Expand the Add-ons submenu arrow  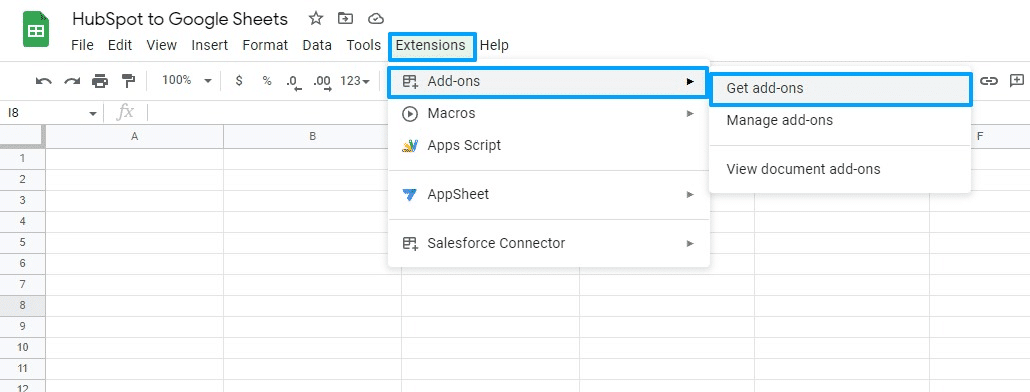point(690,81)
